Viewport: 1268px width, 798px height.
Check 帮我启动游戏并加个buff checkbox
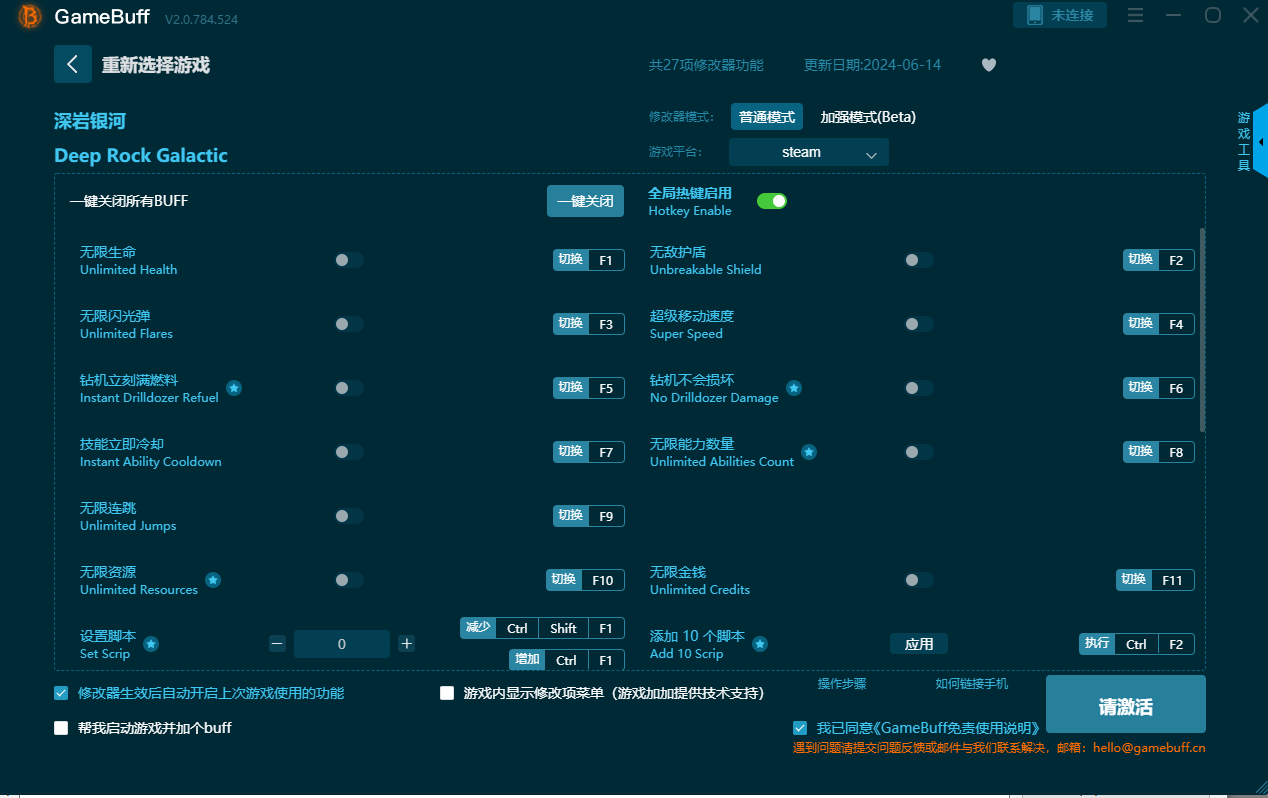coord(62,728)
